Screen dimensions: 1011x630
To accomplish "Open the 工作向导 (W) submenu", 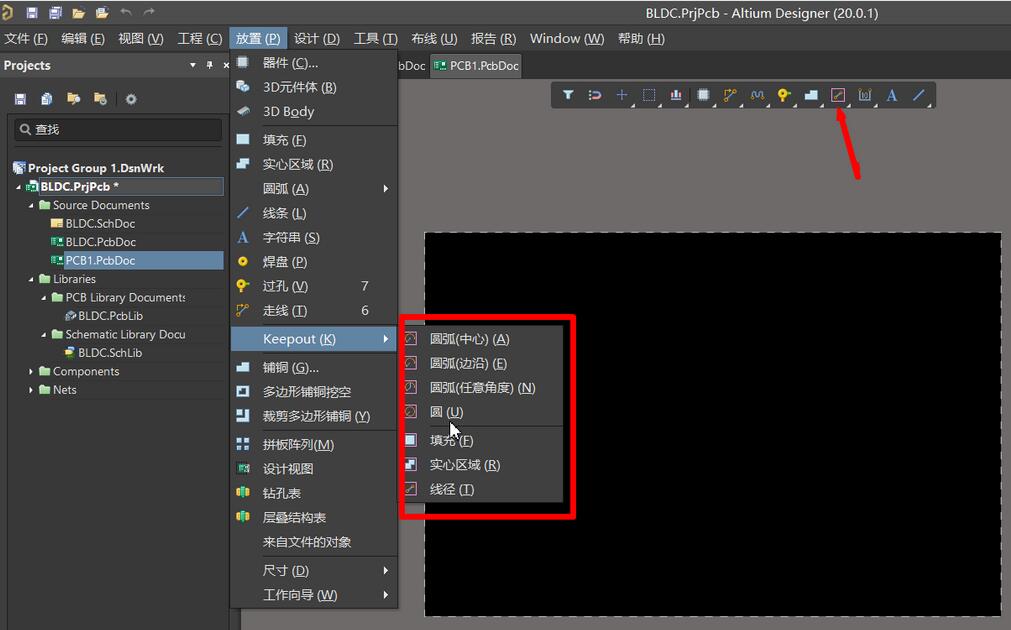I will point(314,595).
